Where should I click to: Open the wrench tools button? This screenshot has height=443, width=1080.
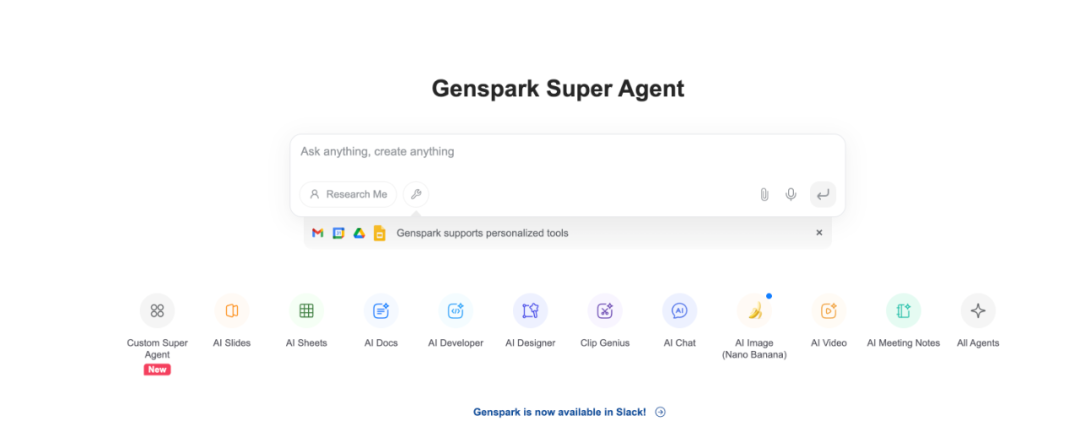(416, 194)
